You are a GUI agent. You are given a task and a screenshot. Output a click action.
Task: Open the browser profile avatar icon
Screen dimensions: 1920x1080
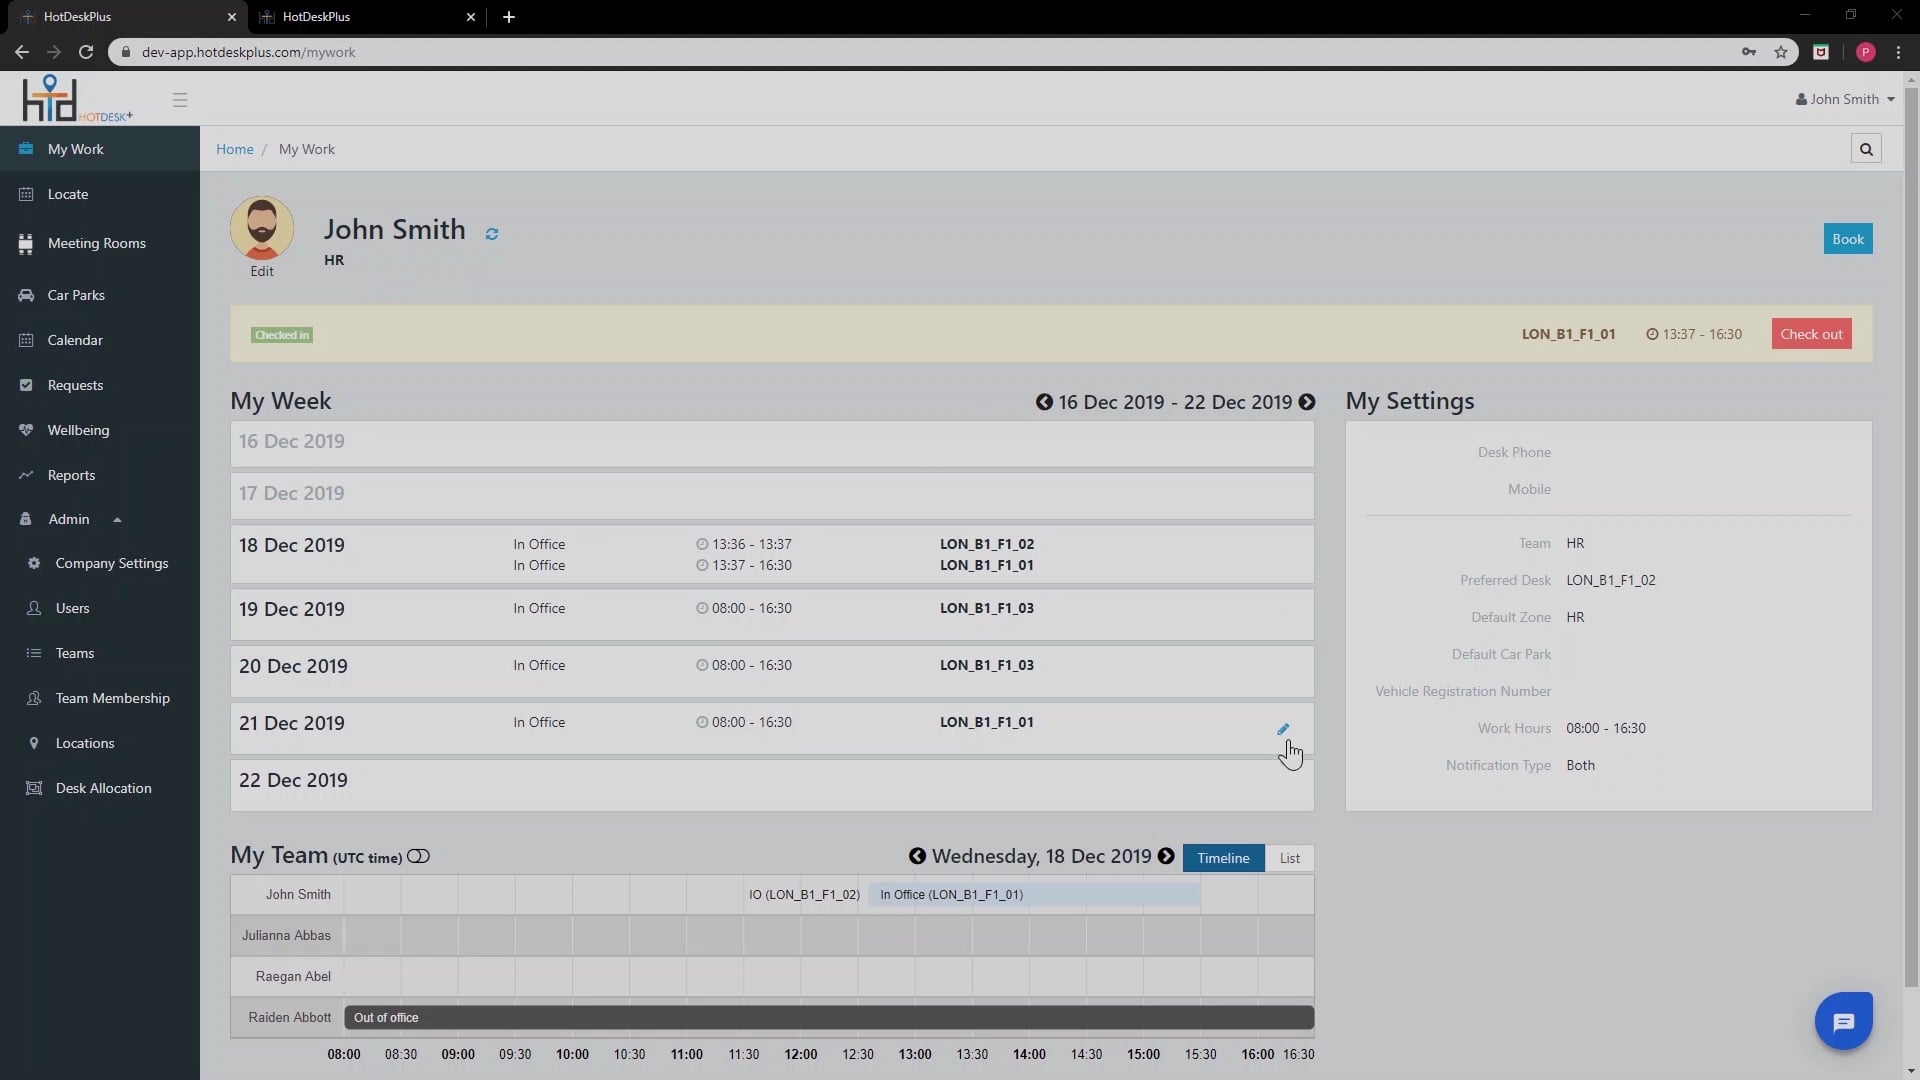1865,52
